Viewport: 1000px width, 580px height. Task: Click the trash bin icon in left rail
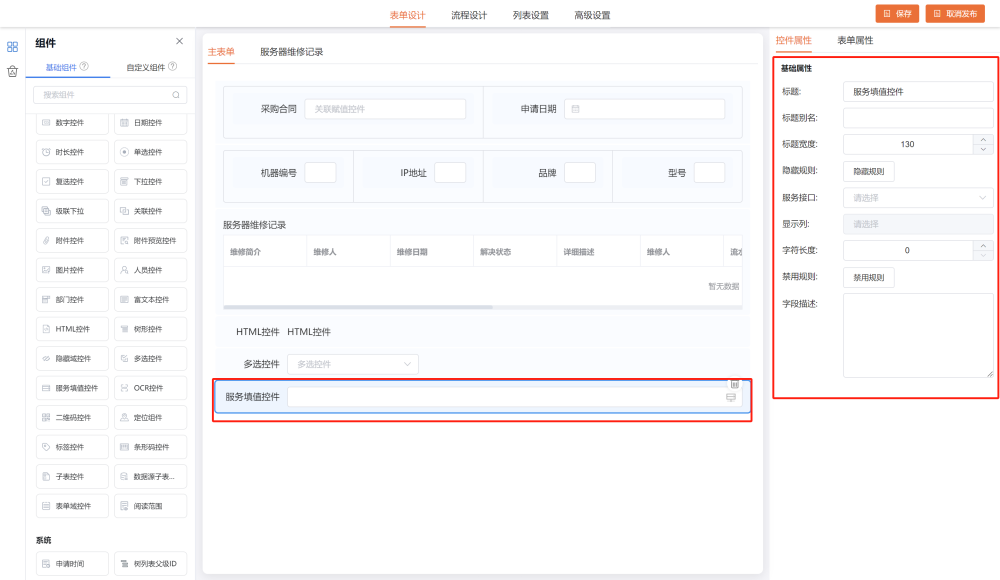point(12,71)
